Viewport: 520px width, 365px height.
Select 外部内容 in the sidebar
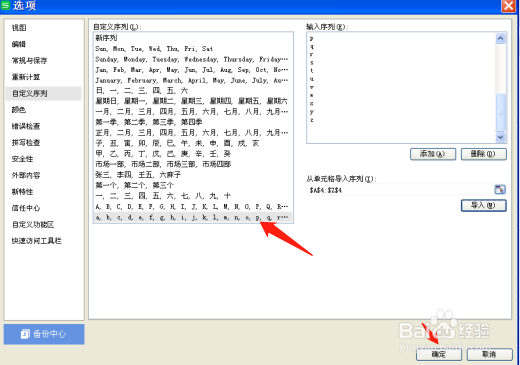(26, 175)
